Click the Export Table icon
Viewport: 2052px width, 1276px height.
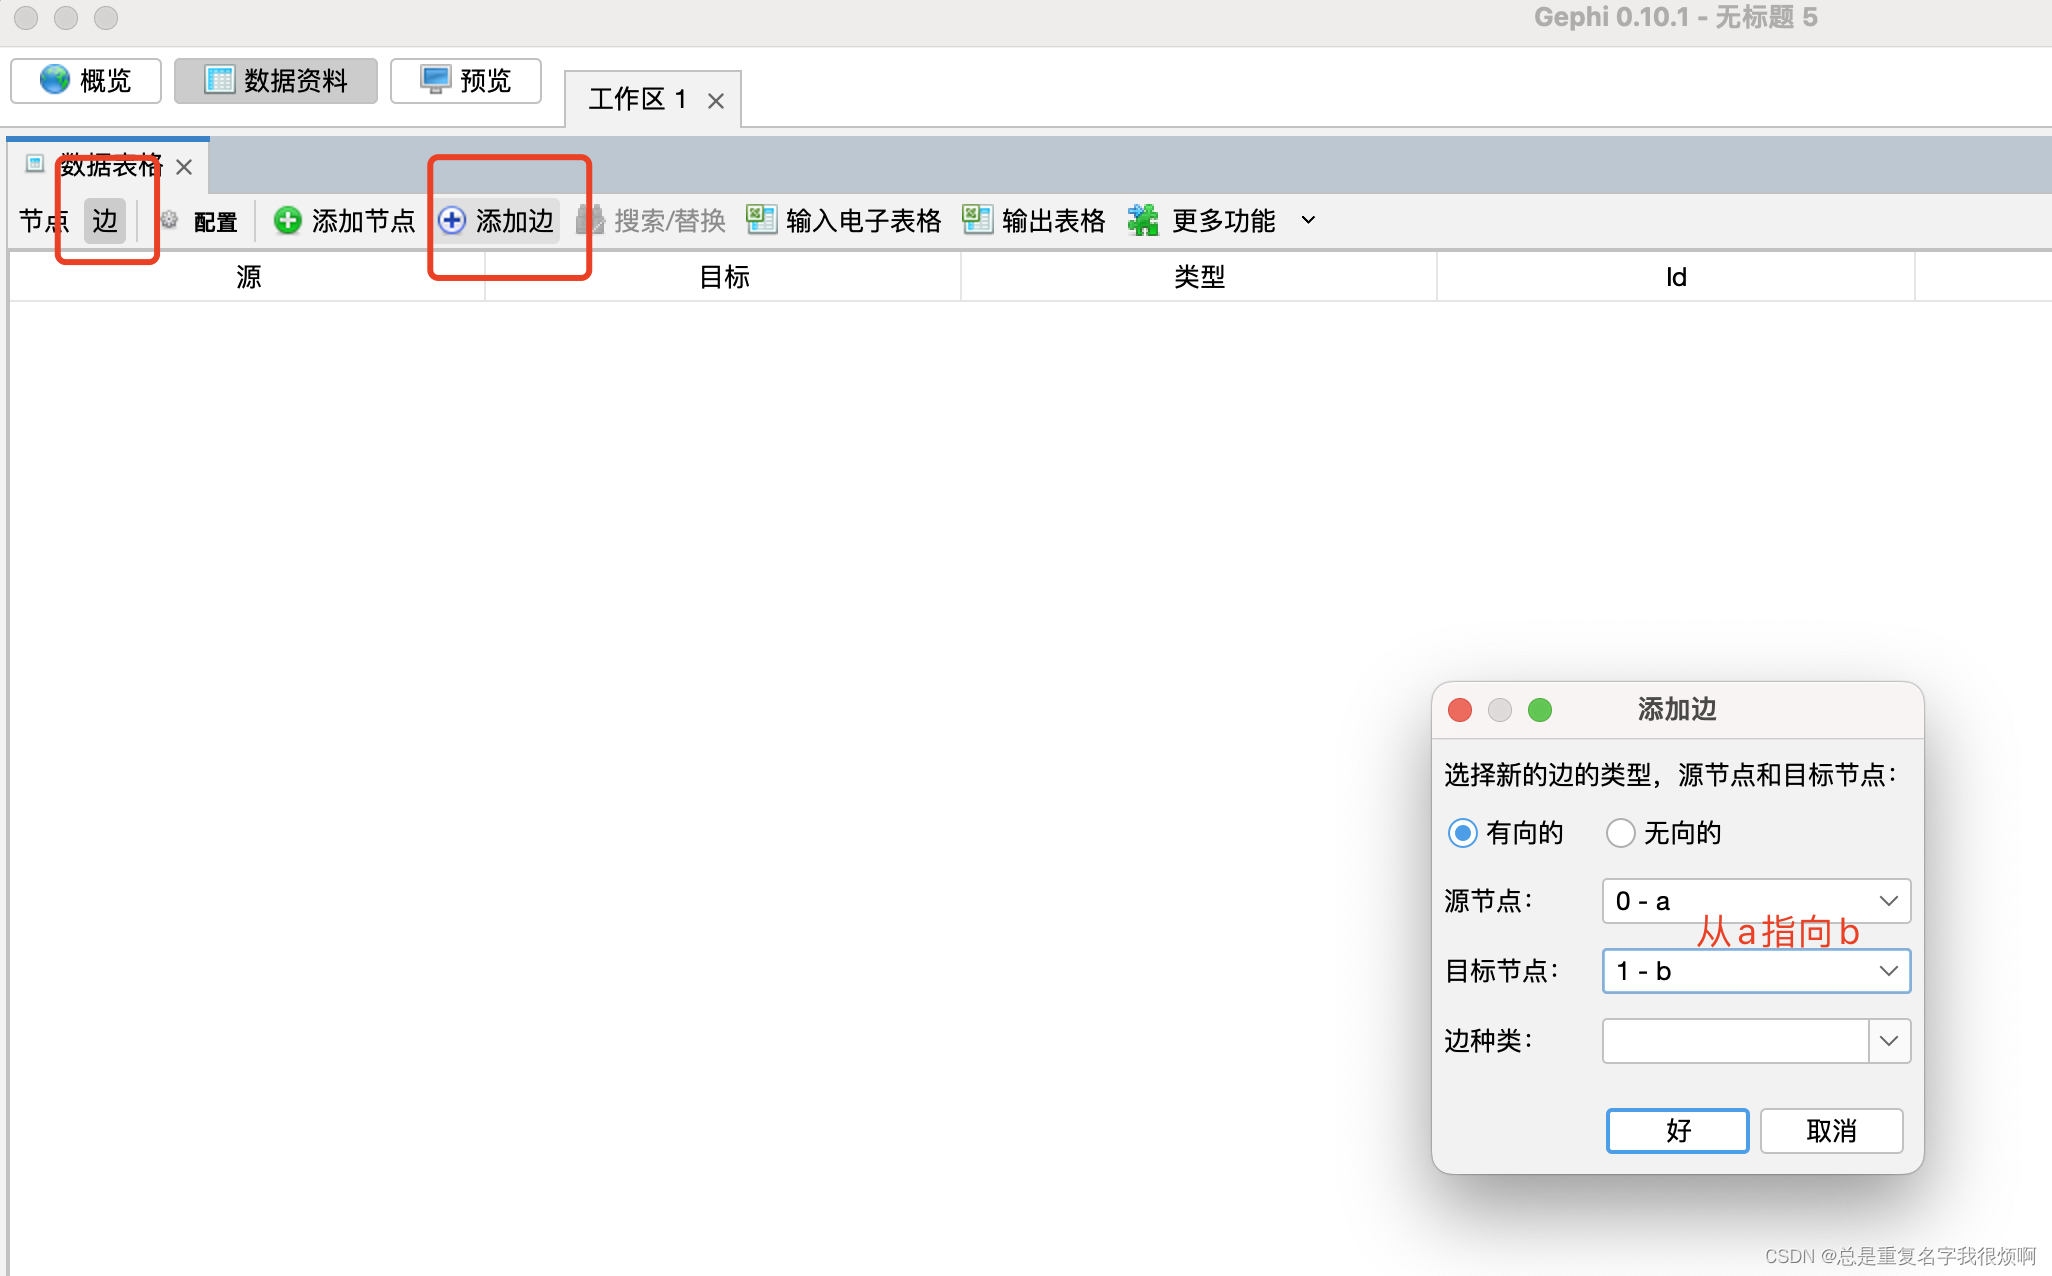pyautogui.click(x=977, y=220)
